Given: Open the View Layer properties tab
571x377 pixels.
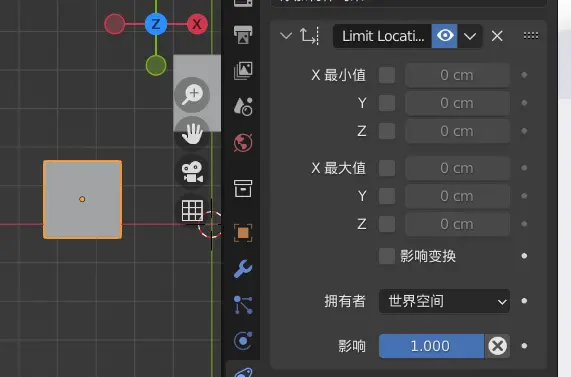Looking at the screenshot, I should (x=243, y=71).
